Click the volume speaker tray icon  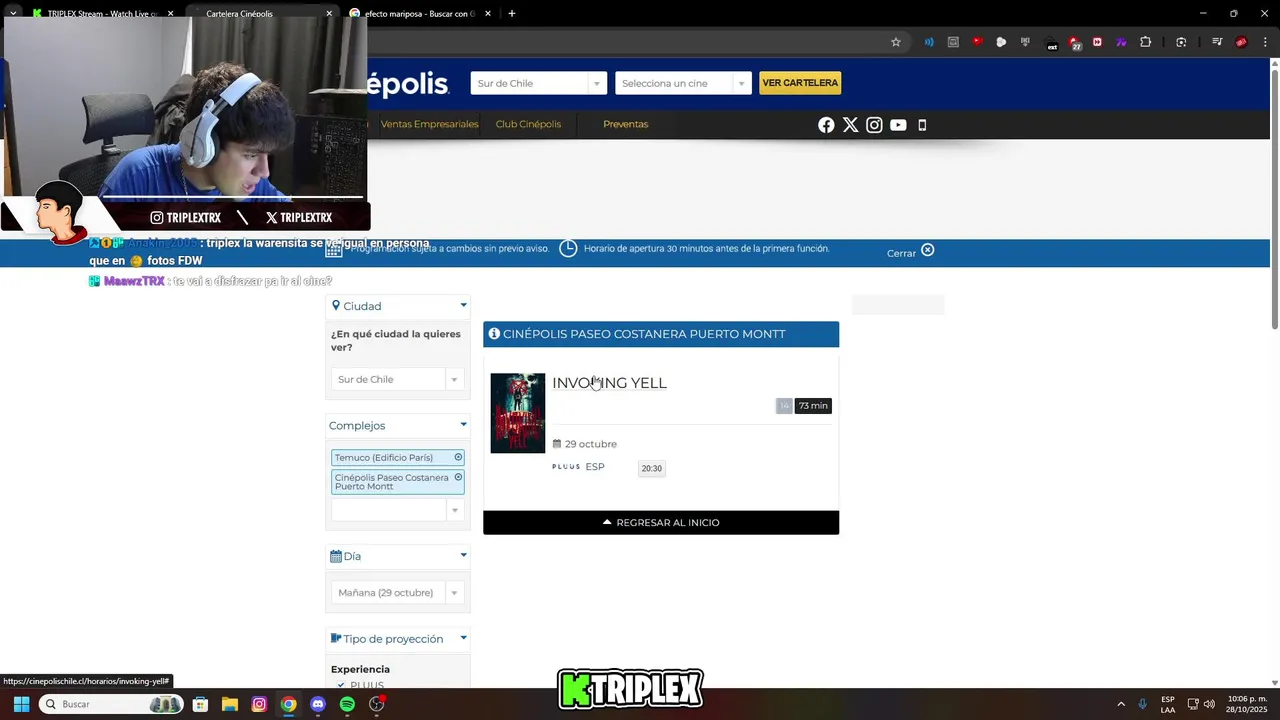click(x=1209, y=704)
